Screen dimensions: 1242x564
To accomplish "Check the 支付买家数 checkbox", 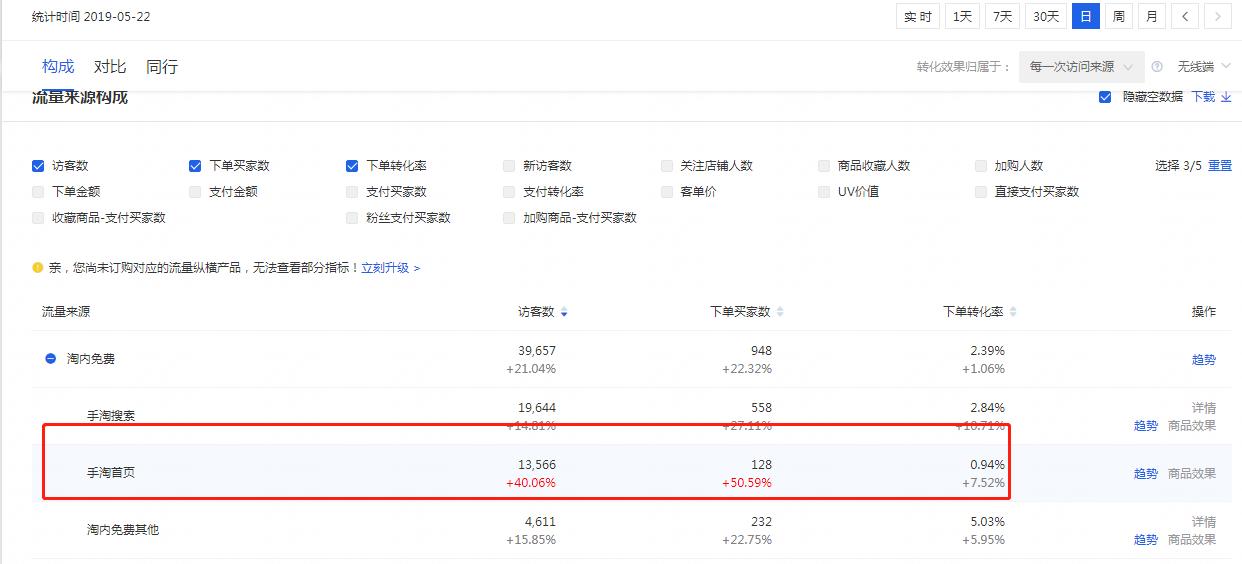I will (352, 192).
